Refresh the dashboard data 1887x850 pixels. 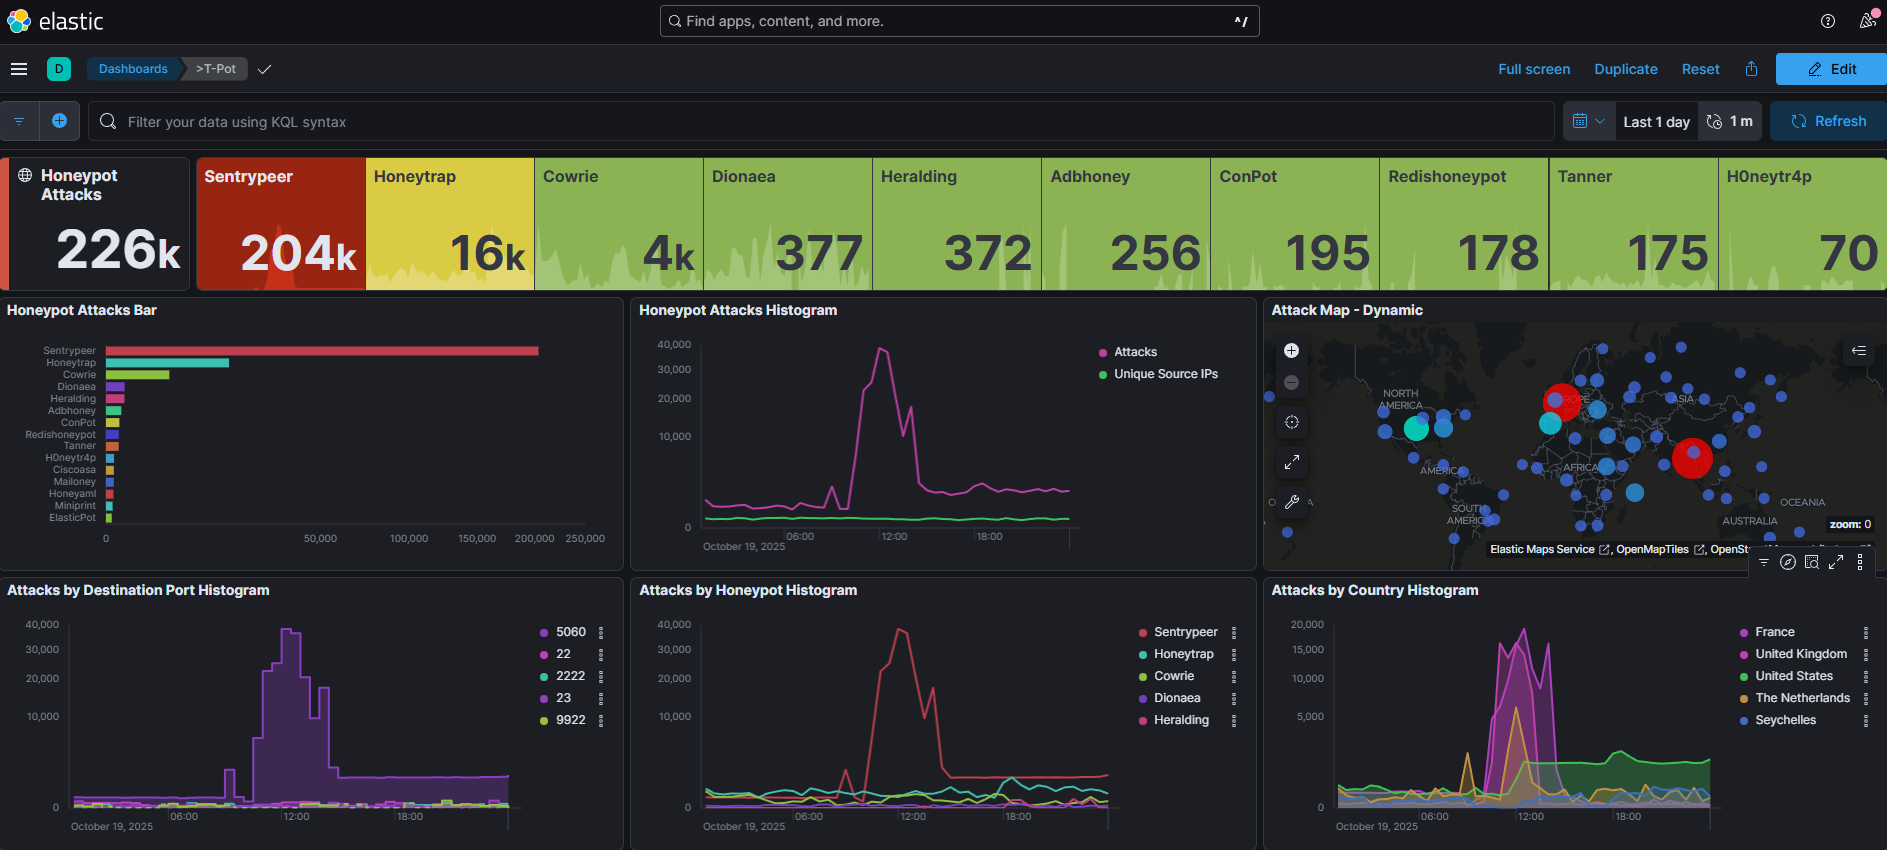(x=1828, y=121)
